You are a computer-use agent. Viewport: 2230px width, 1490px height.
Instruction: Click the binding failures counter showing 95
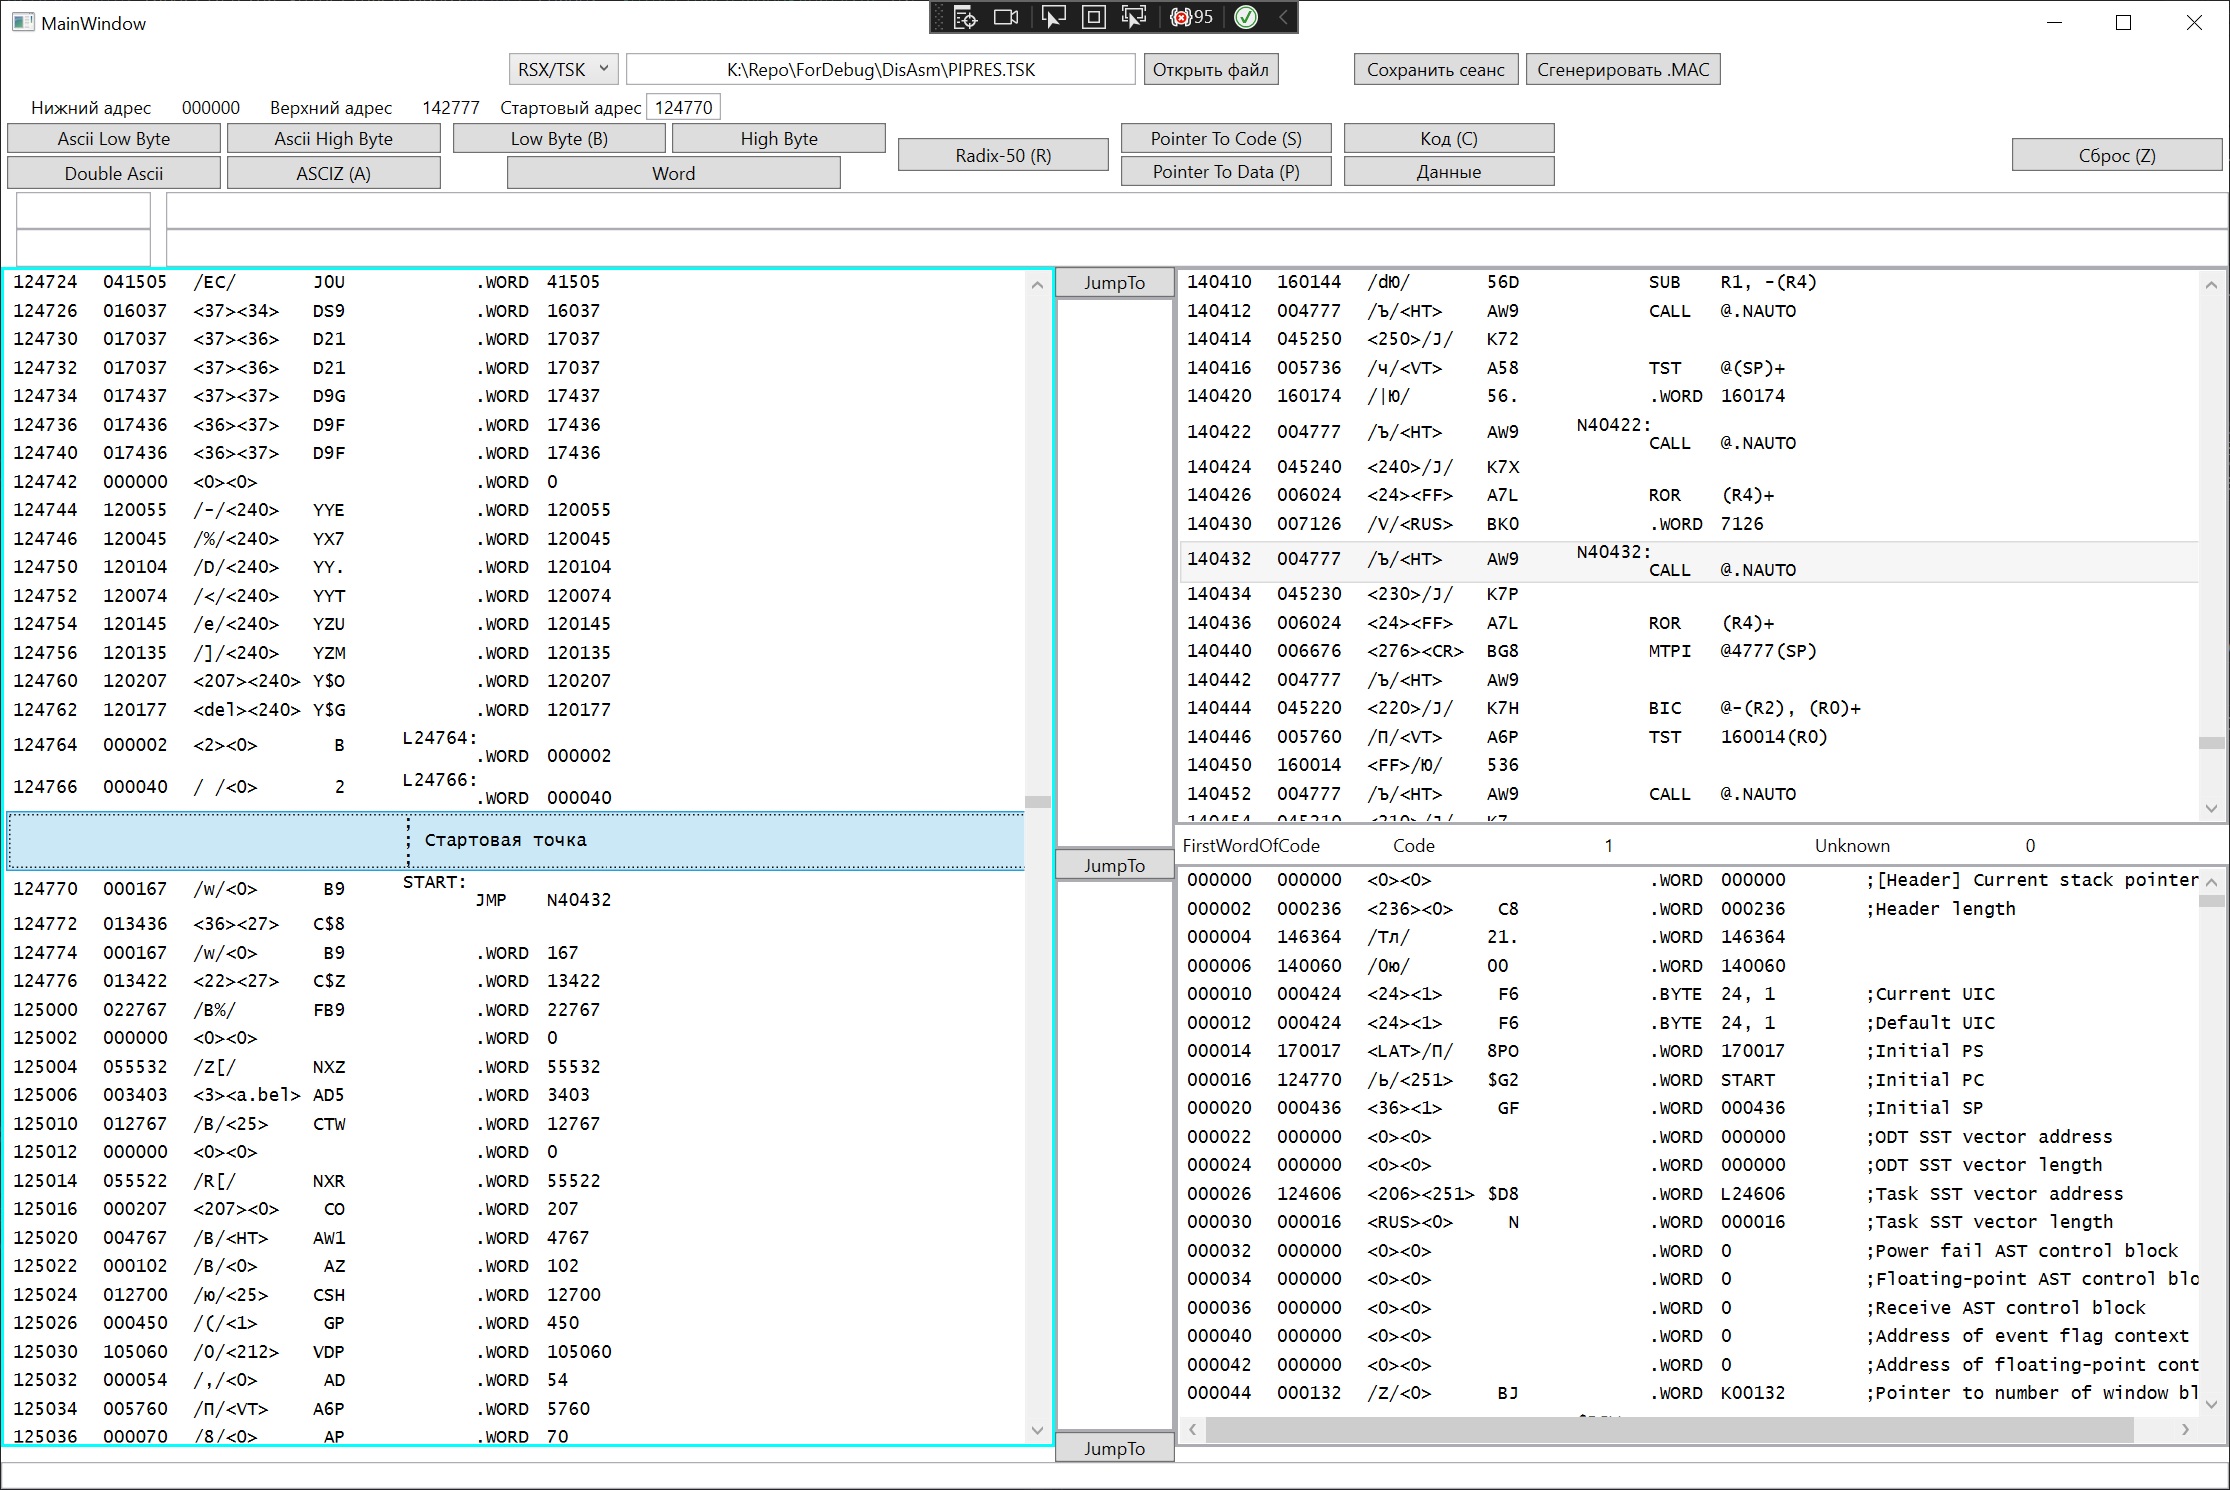point(1192,17)
